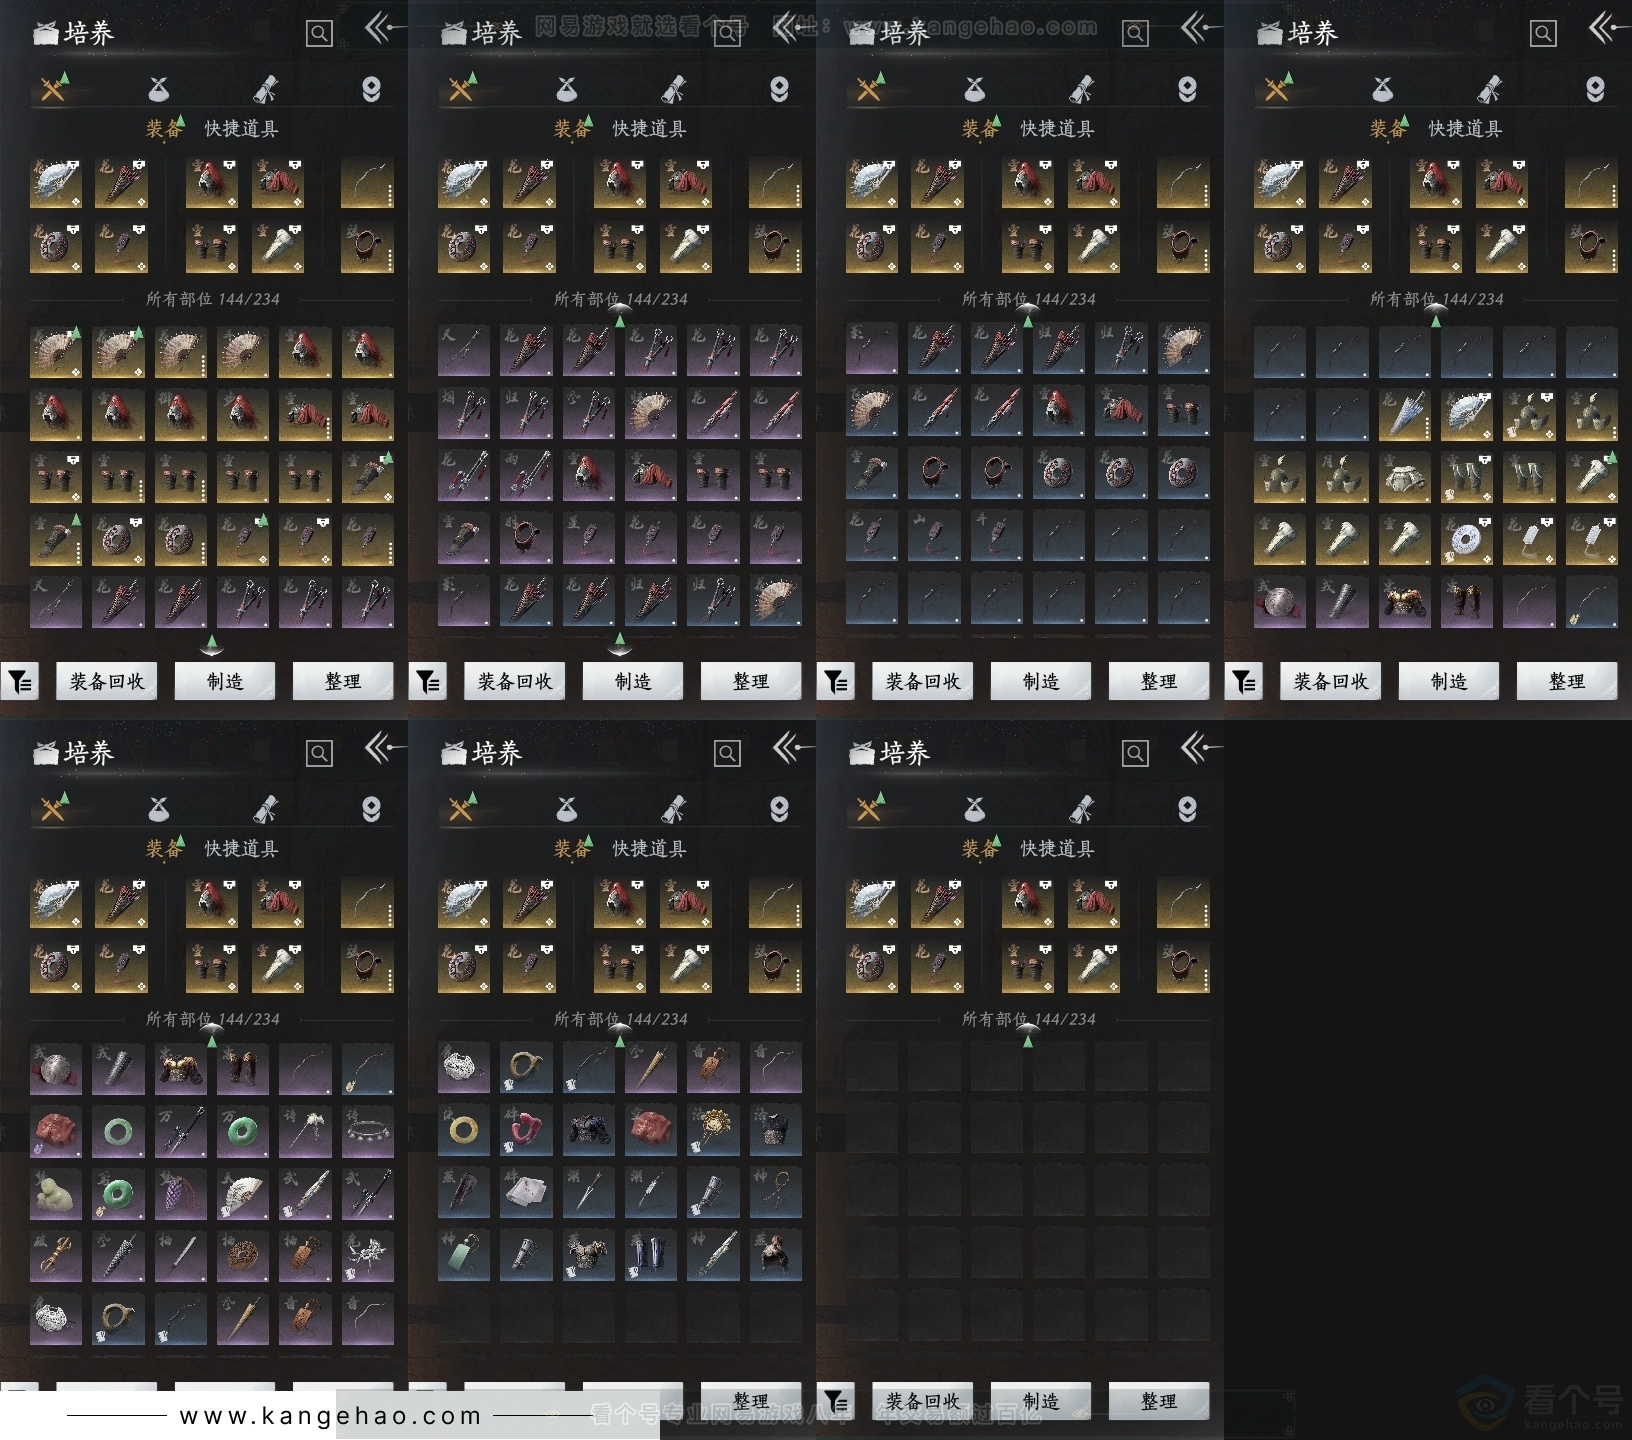
Task: Select pin marker category icon in second panel
Action: (779, 90)
